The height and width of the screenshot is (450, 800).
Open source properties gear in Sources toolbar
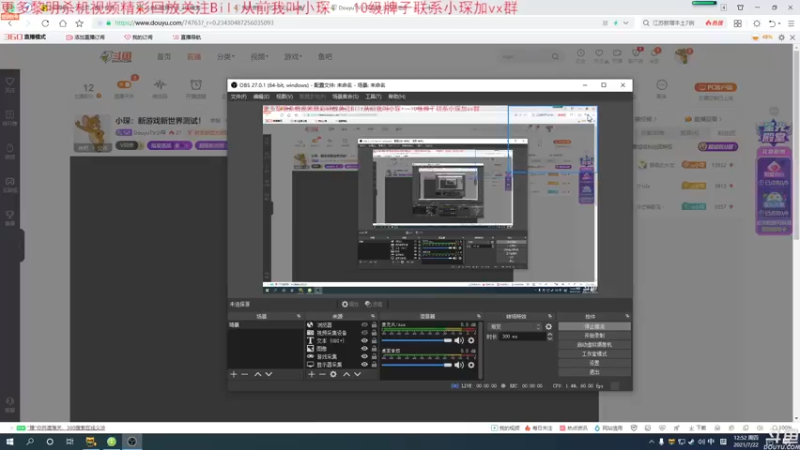coord(333,374)
